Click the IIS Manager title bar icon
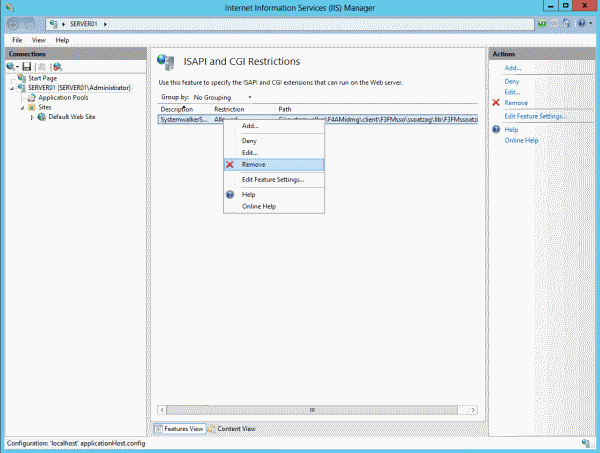Image resolution: width=600 pixels, height=453 pixels. [x=10, y=7]
